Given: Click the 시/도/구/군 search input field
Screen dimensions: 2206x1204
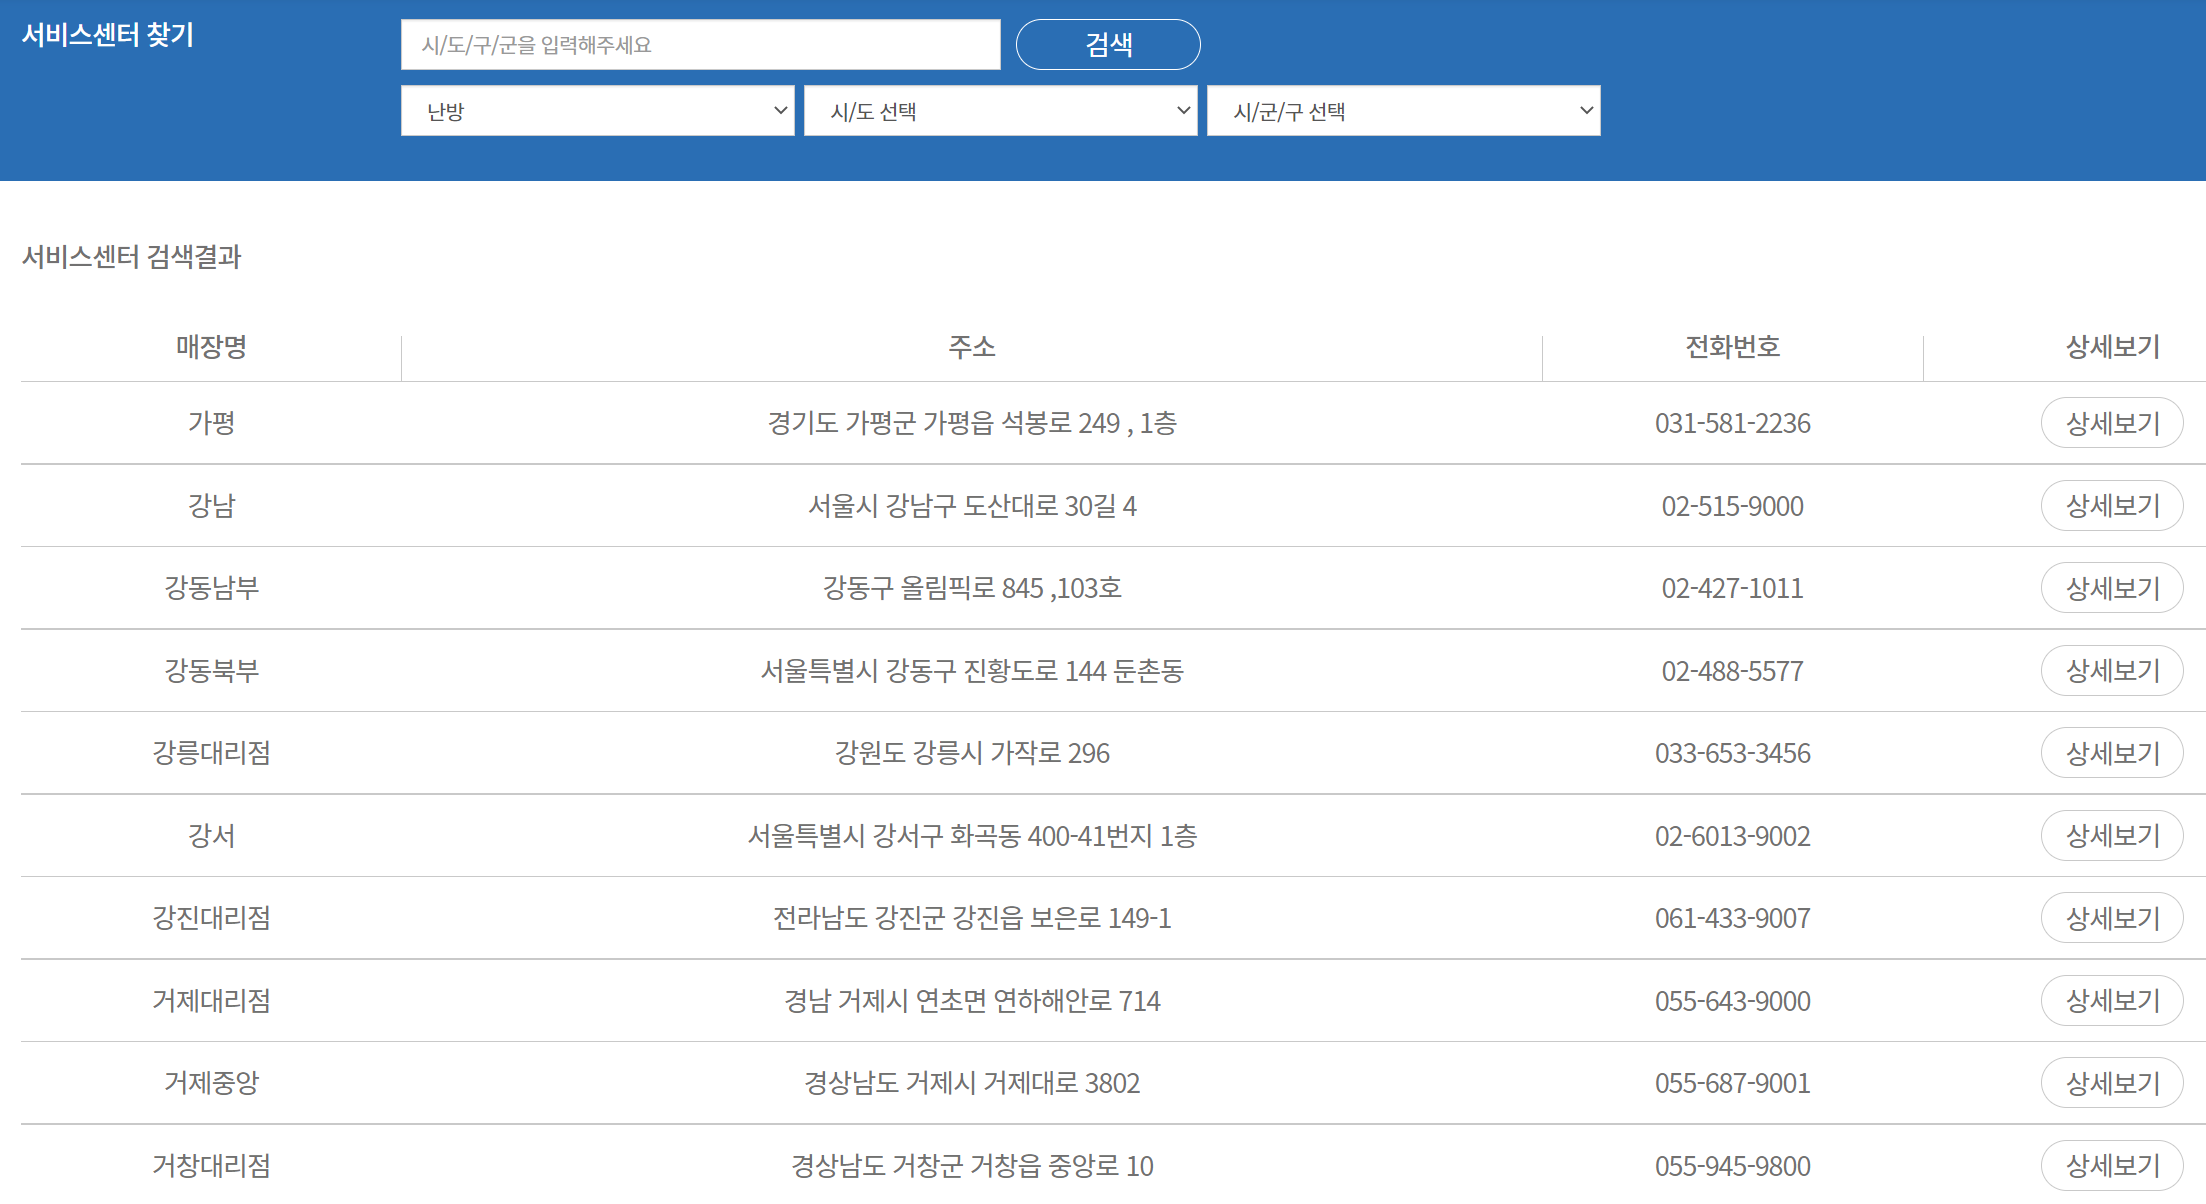Looking at the screenshot, I should point(700,45).
